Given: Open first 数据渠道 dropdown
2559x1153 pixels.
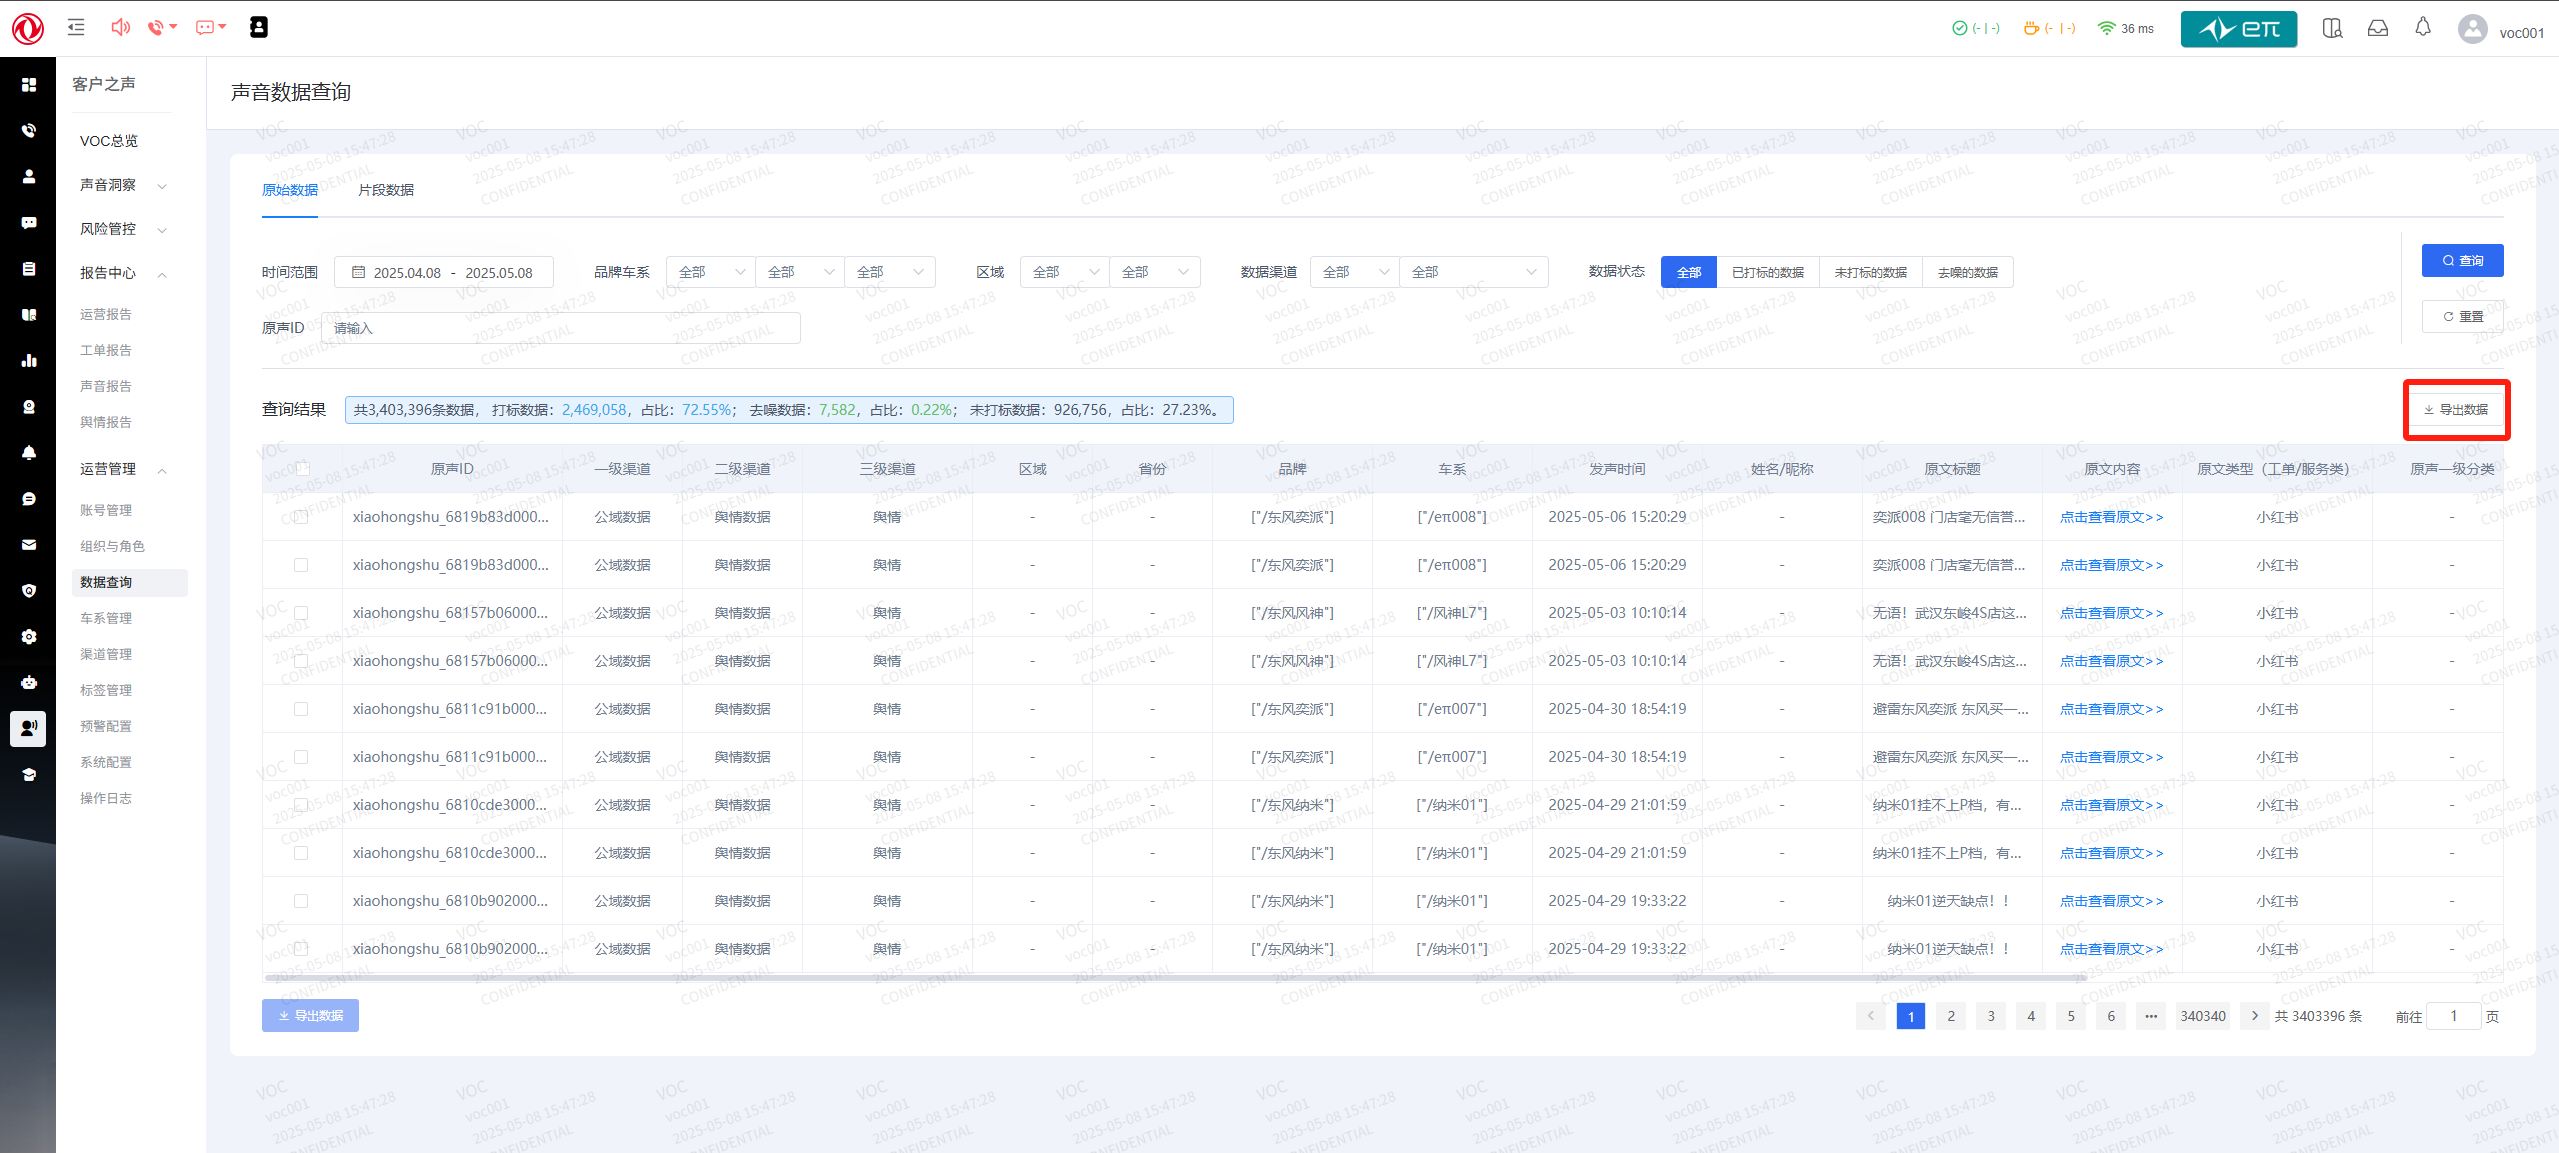Looking at the screenshot, I should point(1355,272).
